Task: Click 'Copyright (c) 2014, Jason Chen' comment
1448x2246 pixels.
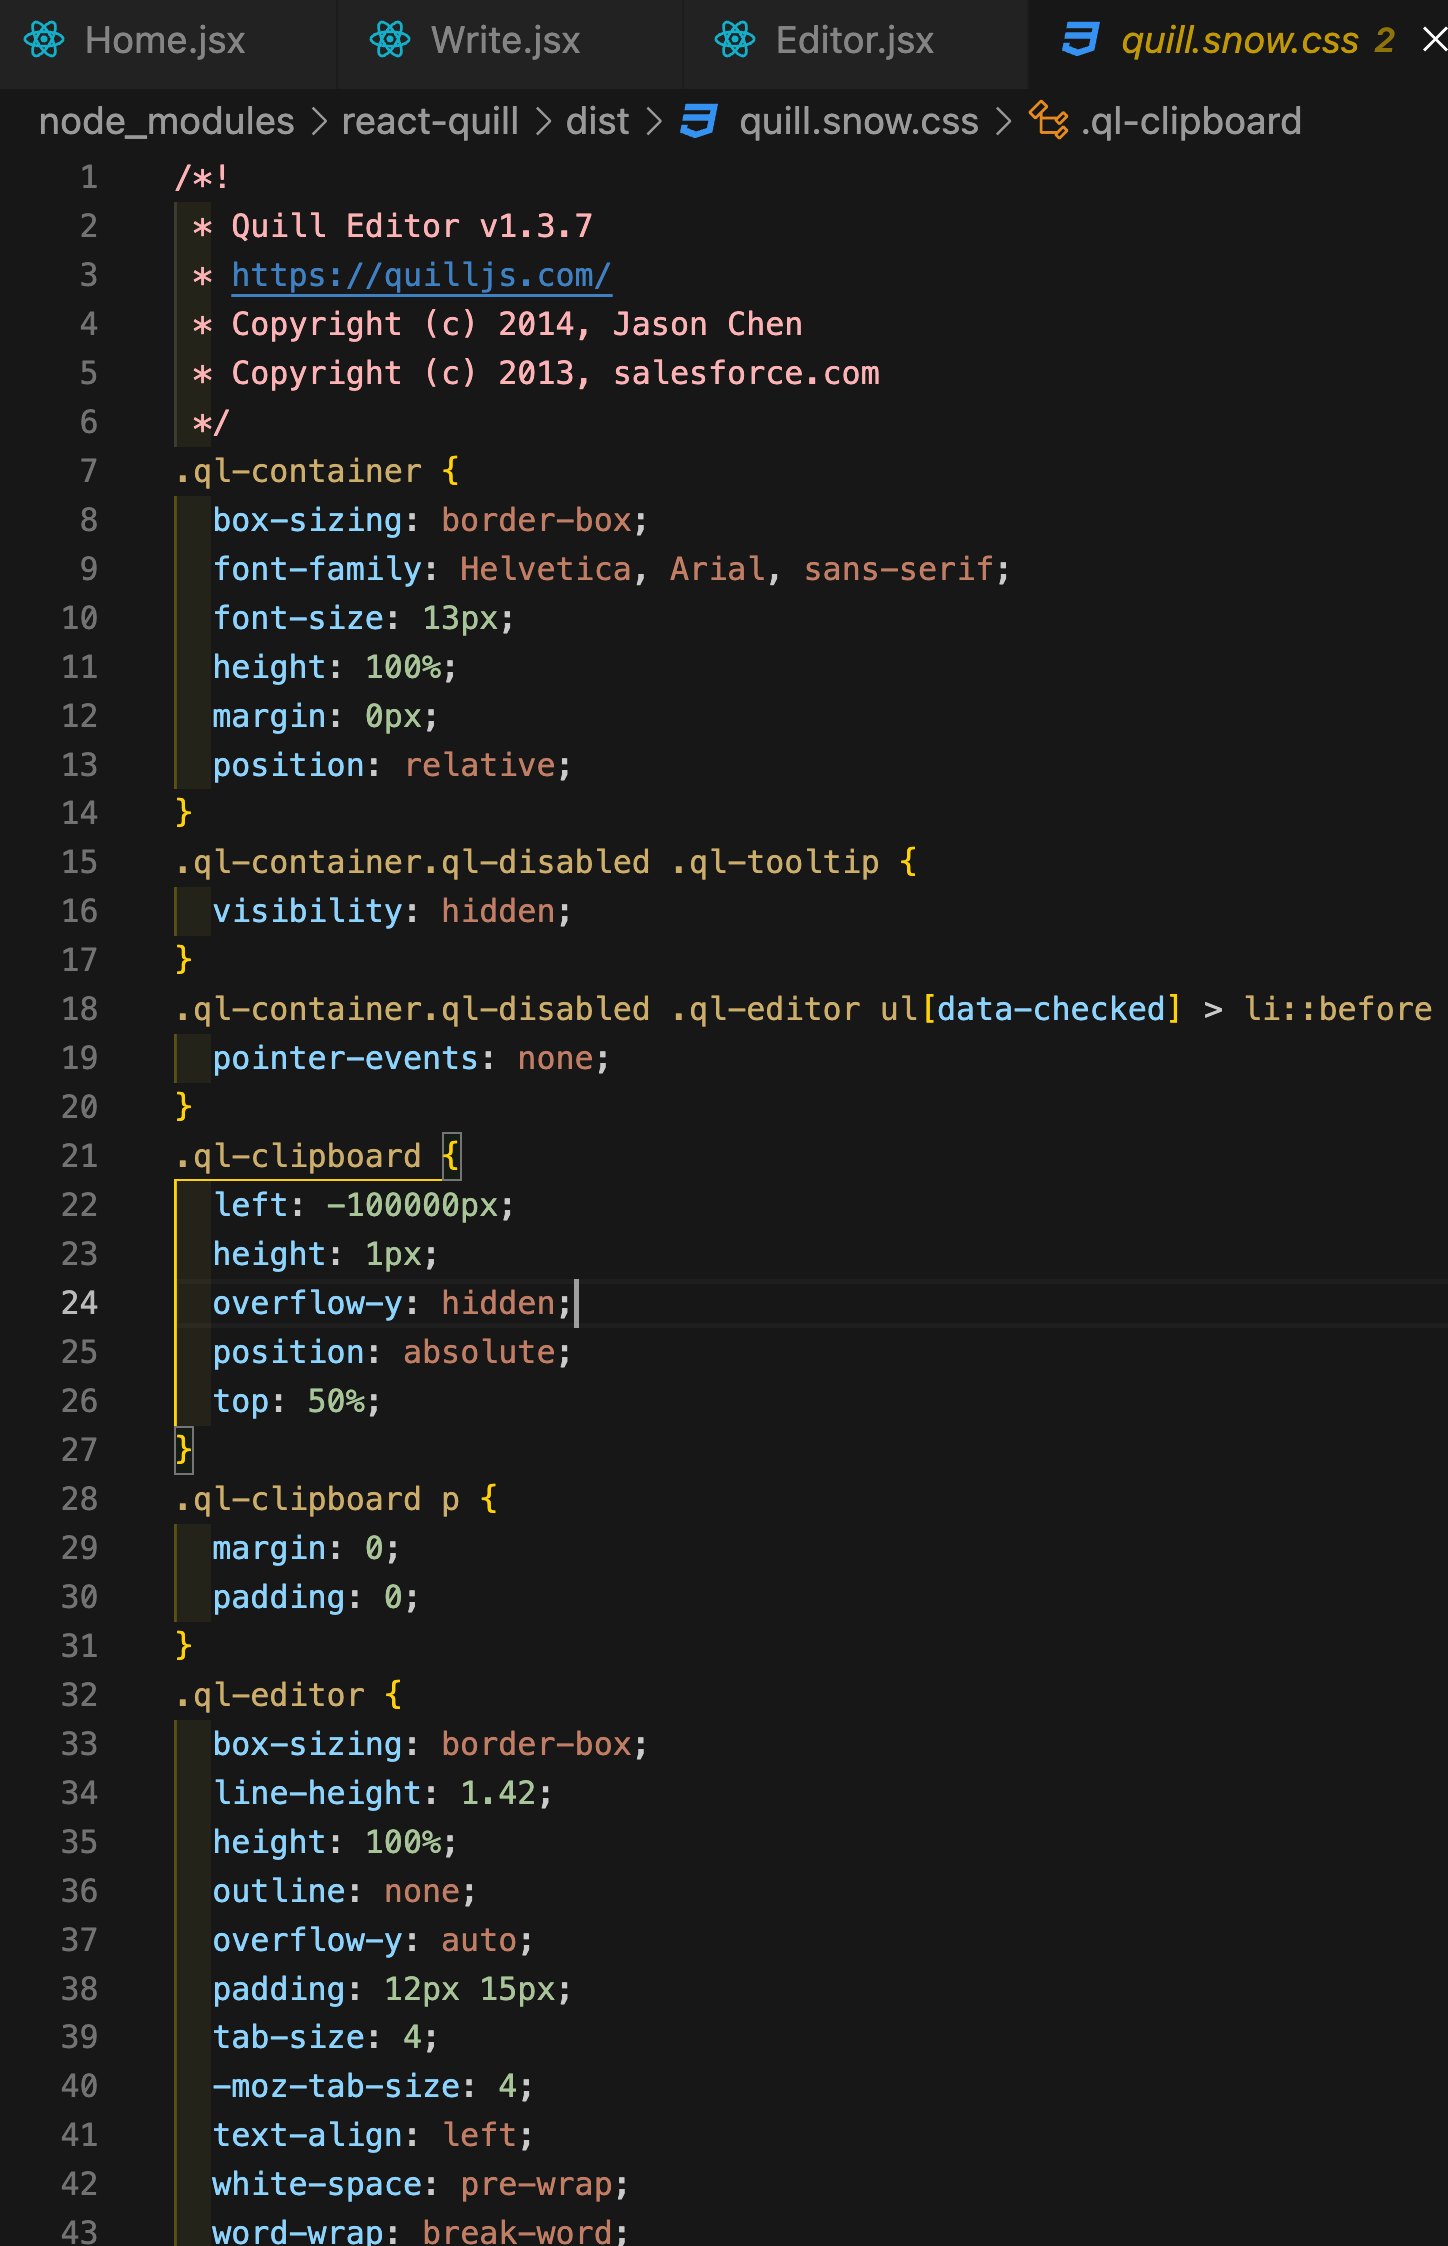Action: (517, 324)
